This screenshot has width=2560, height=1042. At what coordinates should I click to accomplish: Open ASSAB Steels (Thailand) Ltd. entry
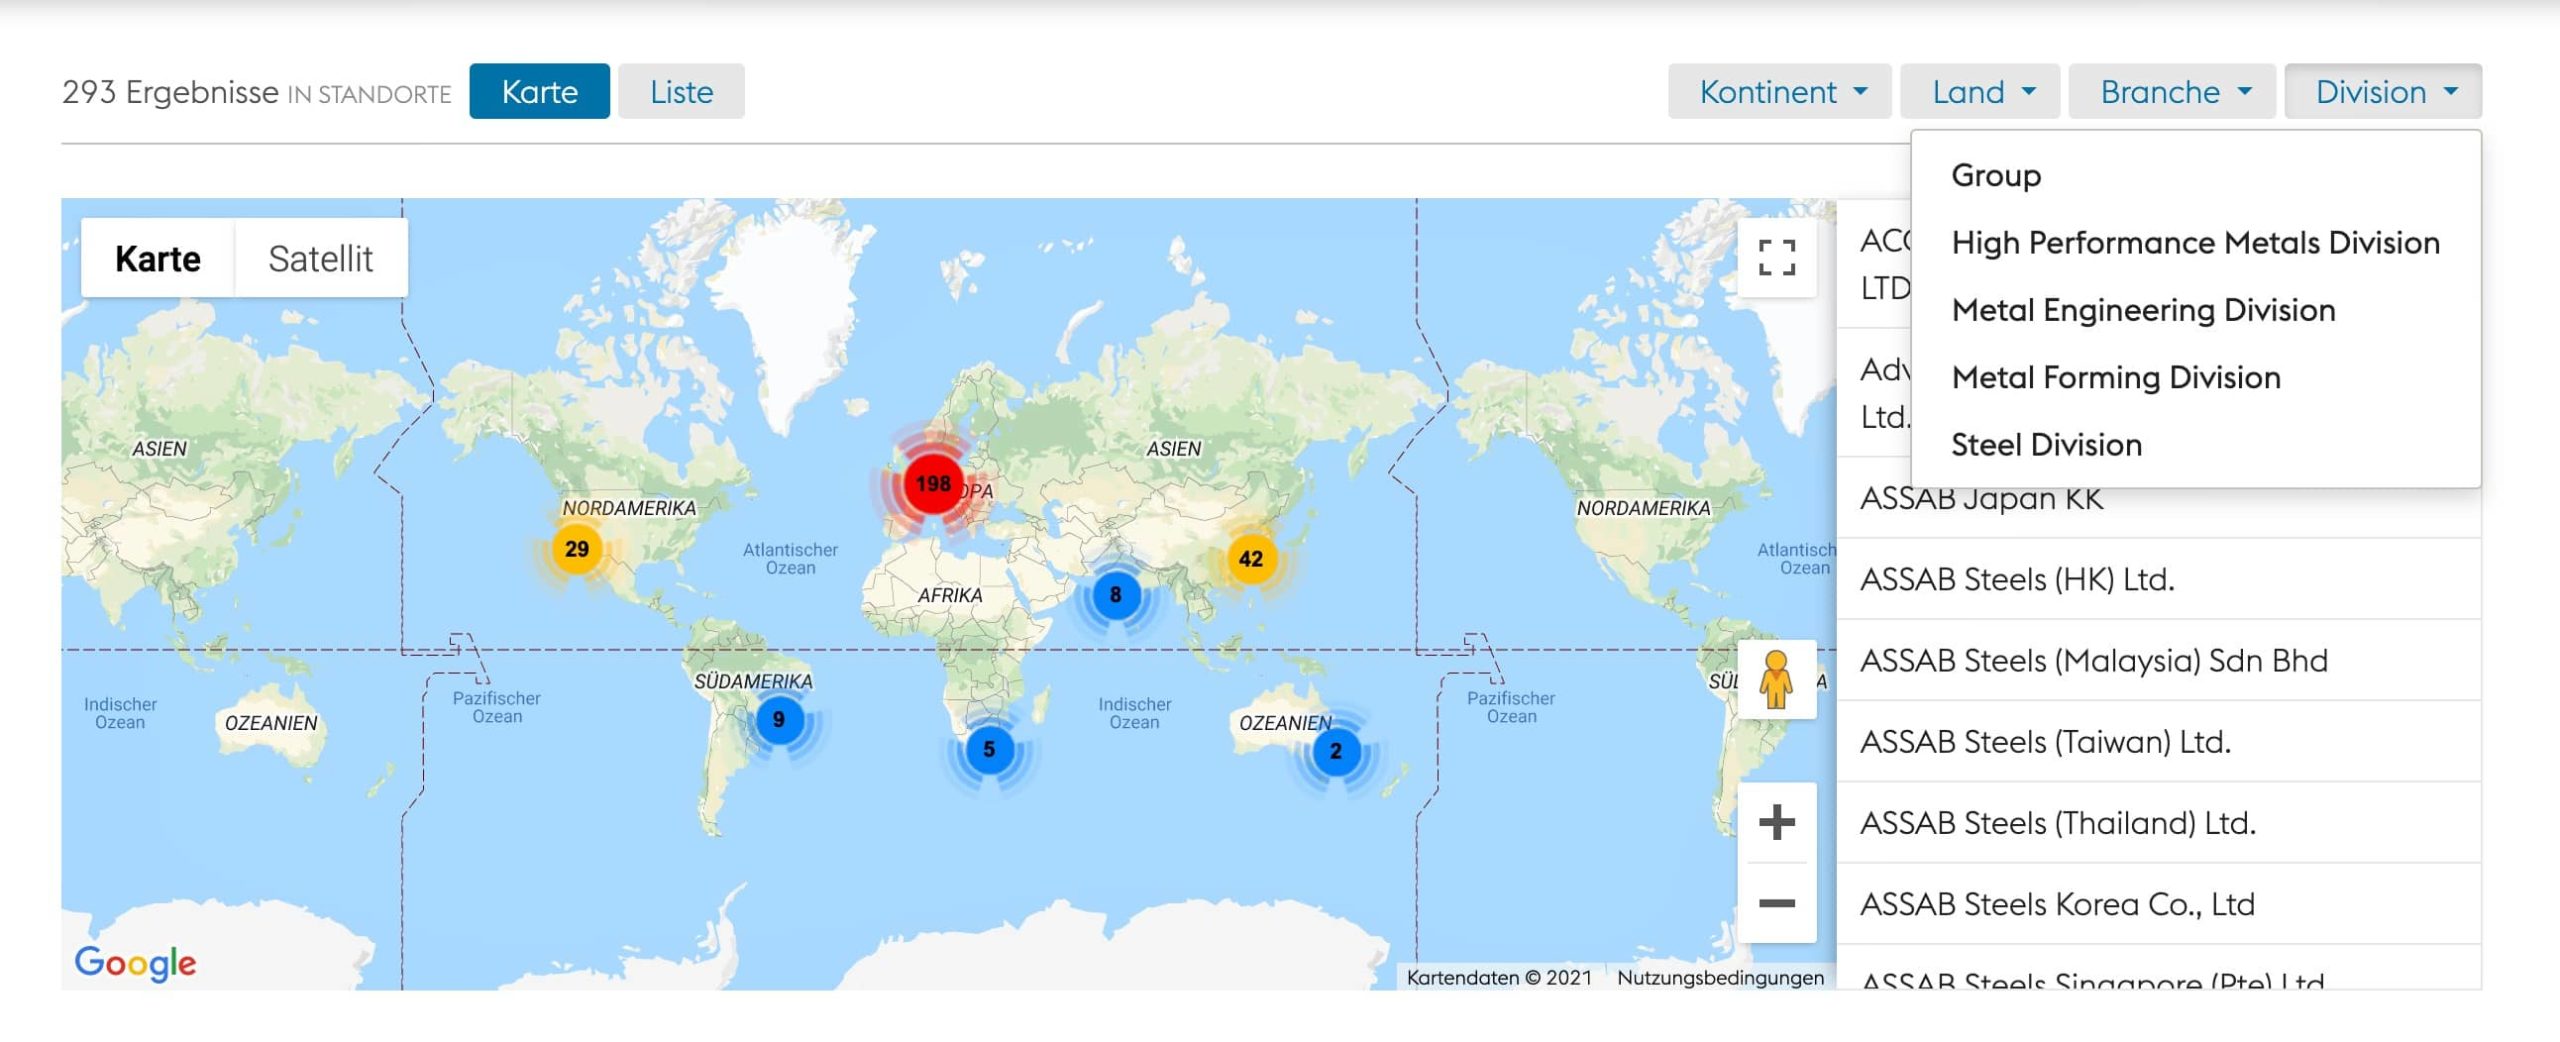(x=2159, y=822)
